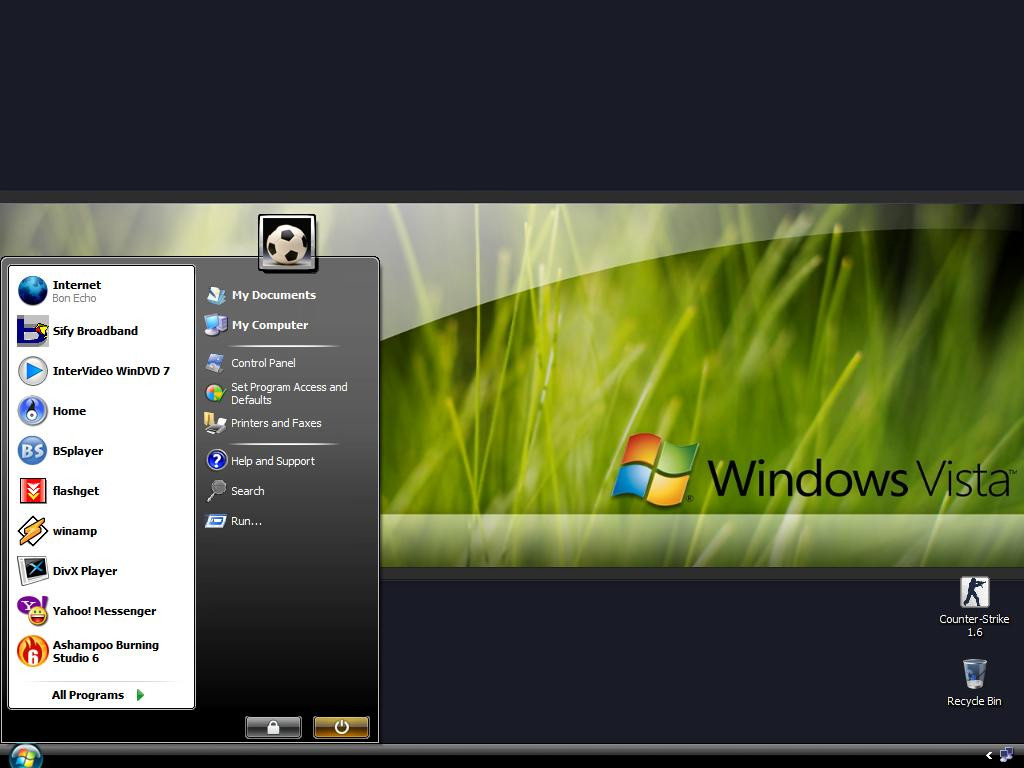Start the flashget download manager

(75, 491)
